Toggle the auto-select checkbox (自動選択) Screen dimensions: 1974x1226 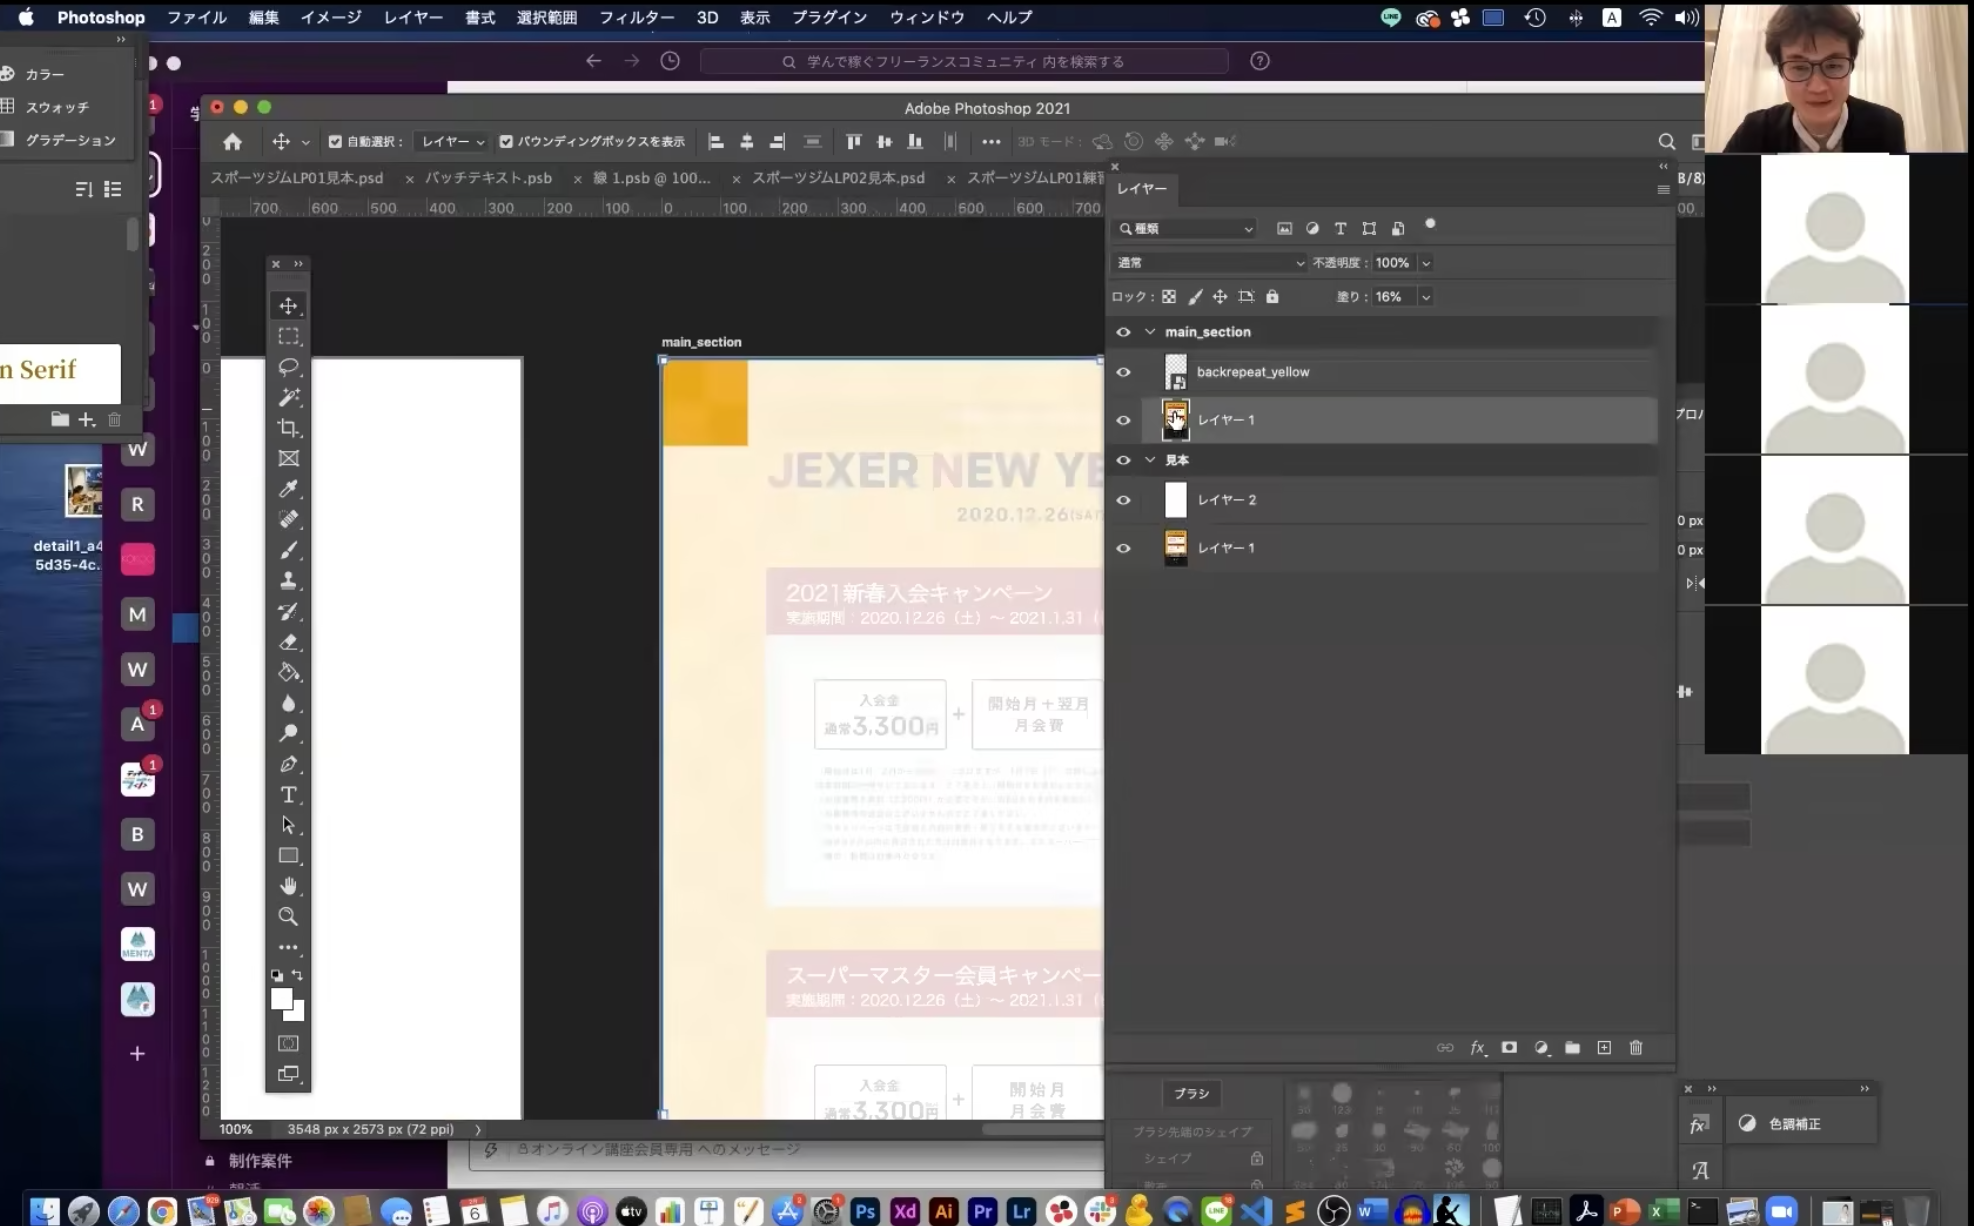pos(335,141)
